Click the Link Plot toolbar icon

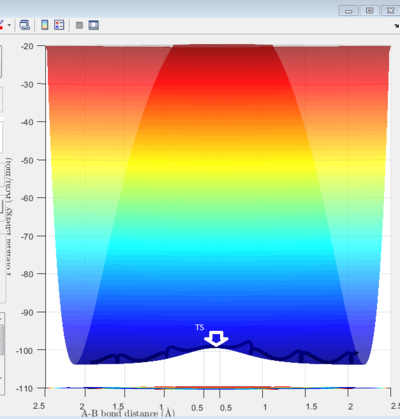tap(25, 25)
